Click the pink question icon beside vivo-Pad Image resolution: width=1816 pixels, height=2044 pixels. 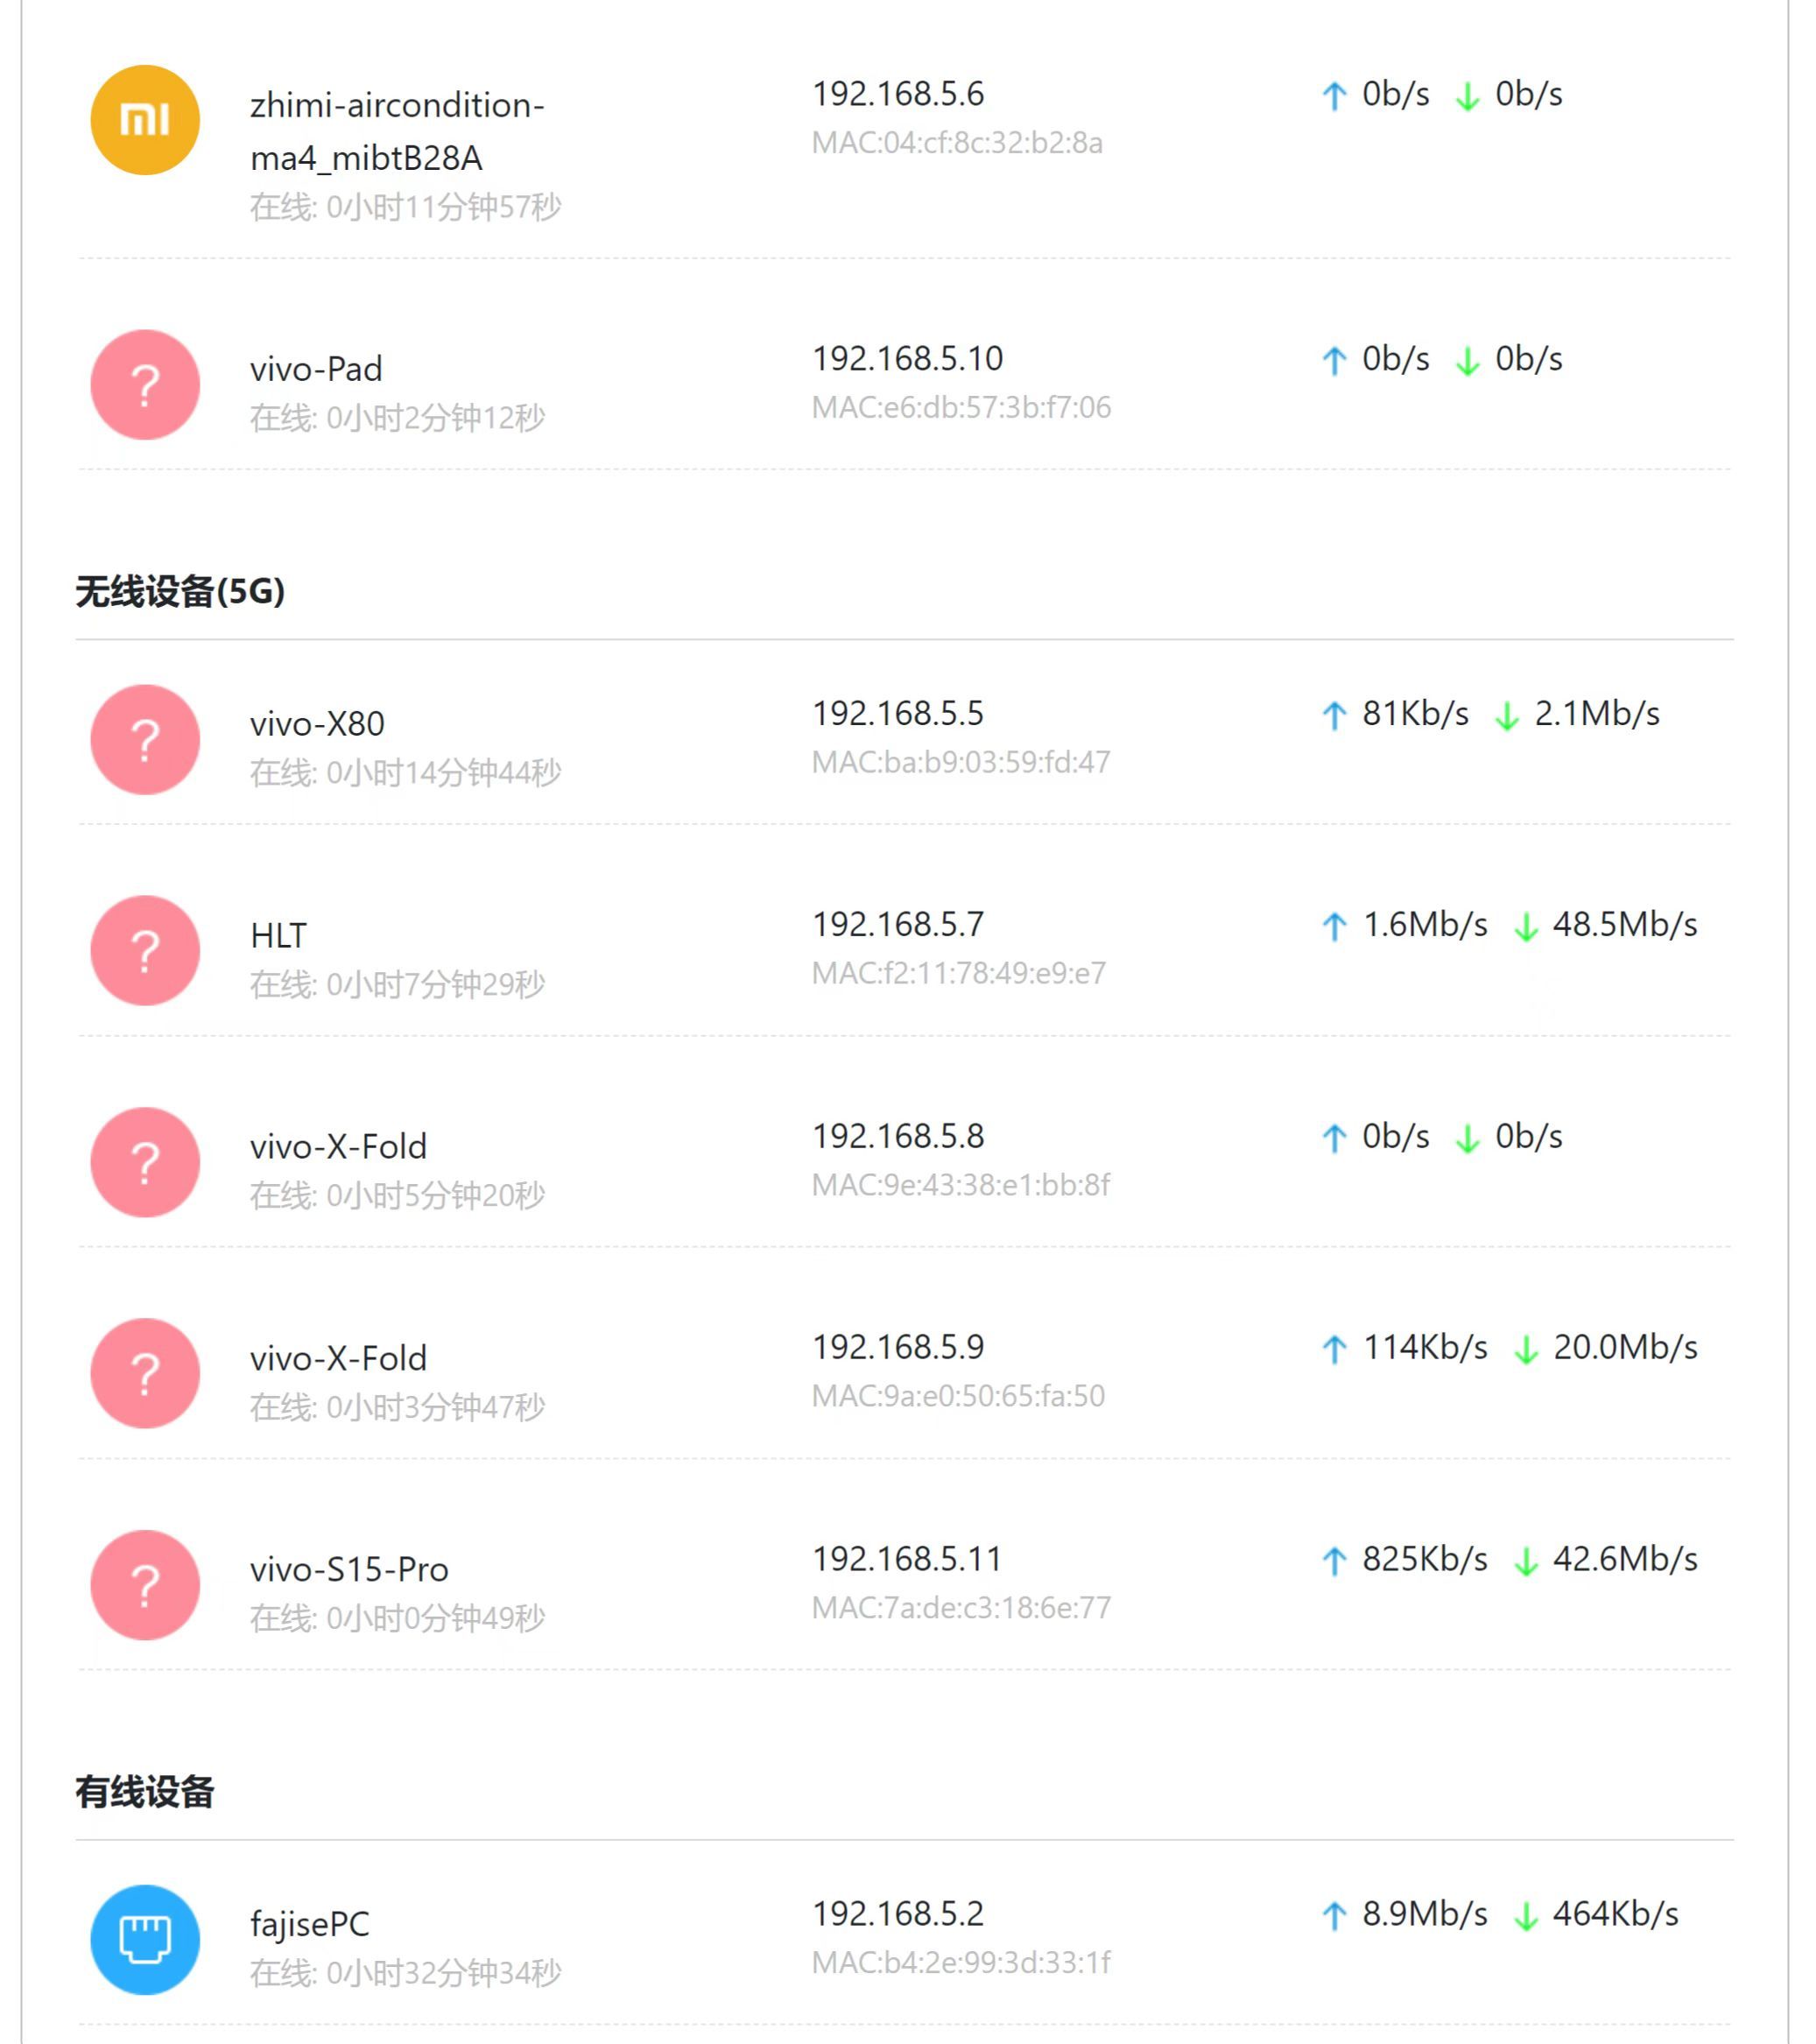click(x=145, y=385)
